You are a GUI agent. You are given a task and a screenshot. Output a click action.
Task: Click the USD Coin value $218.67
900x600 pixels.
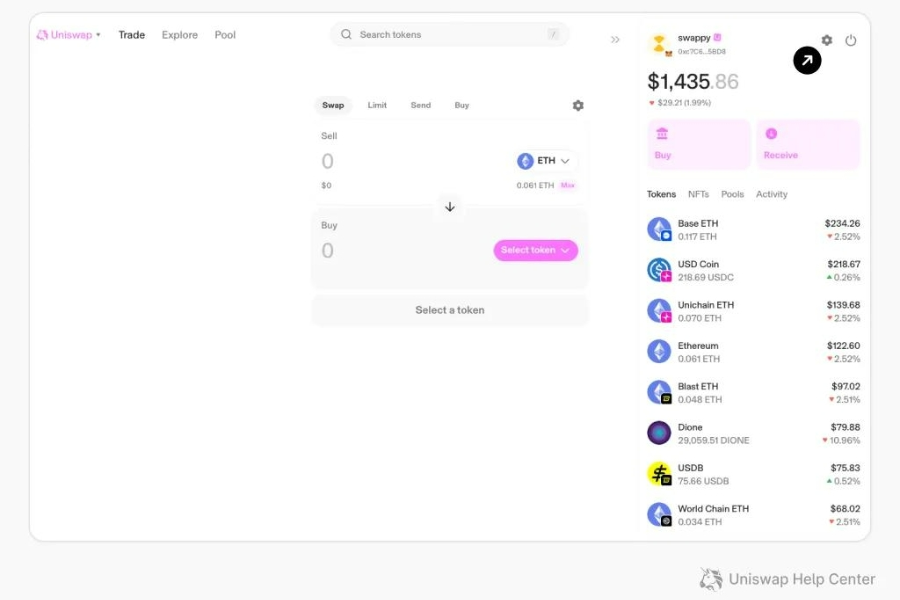point(844,264)
